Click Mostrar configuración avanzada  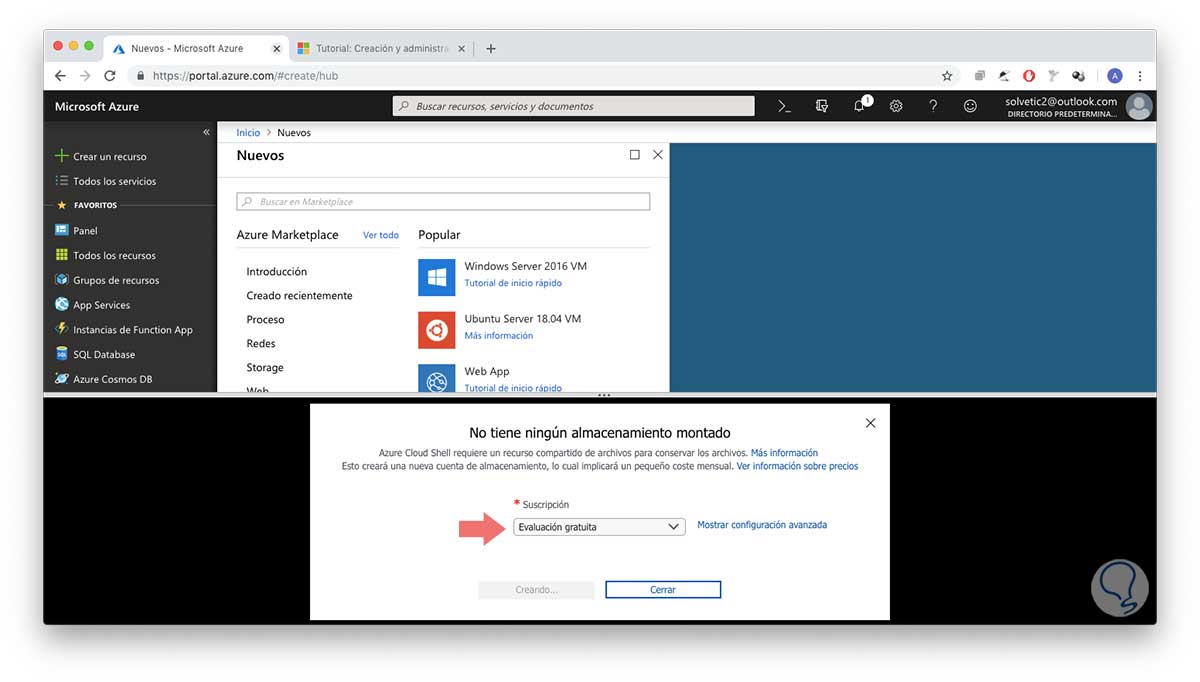[762, 525]
